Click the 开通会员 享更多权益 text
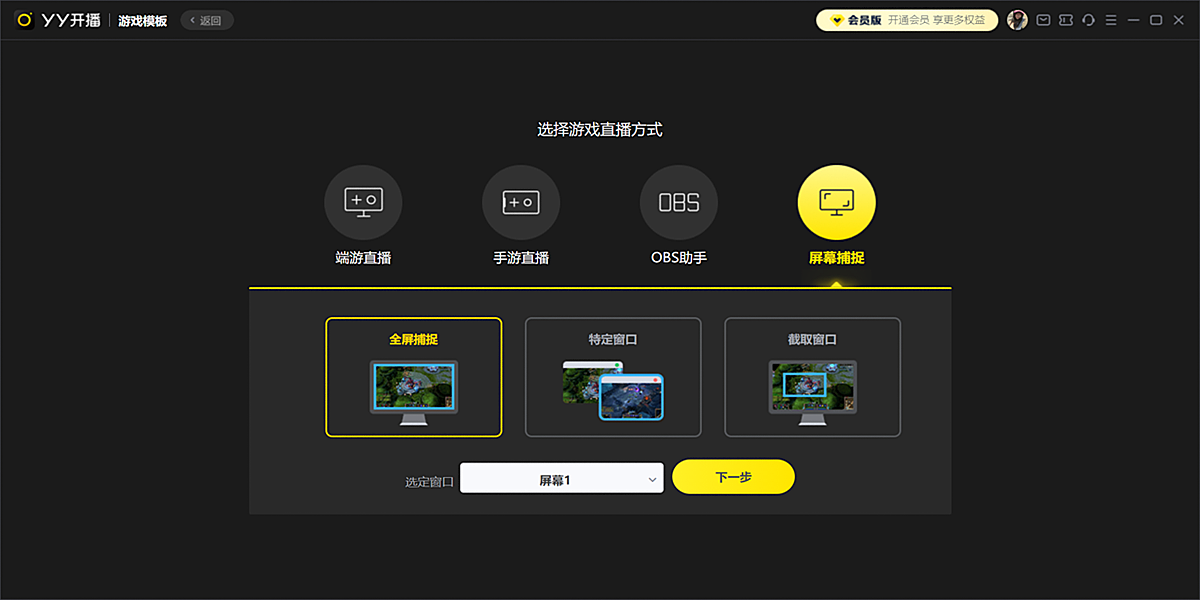Viewport: 1200px width, 600px height. pyautogui.click(x=936, y=20)
